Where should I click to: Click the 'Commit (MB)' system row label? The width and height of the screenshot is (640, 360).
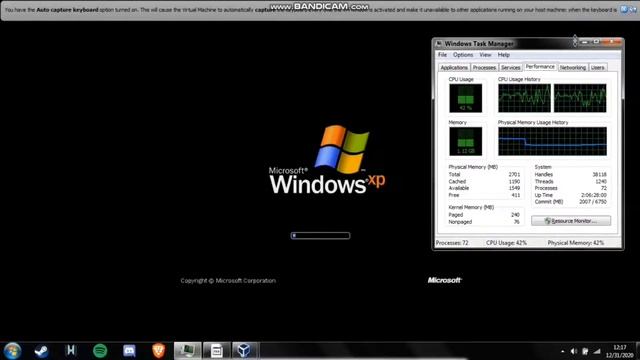pos(549,202)
